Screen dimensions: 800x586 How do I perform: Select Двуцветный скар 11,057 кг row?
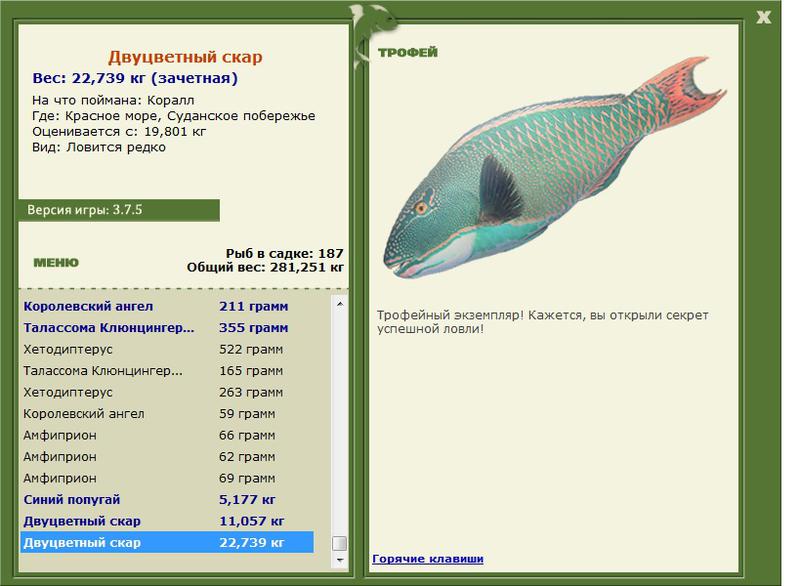pos(167,521)
